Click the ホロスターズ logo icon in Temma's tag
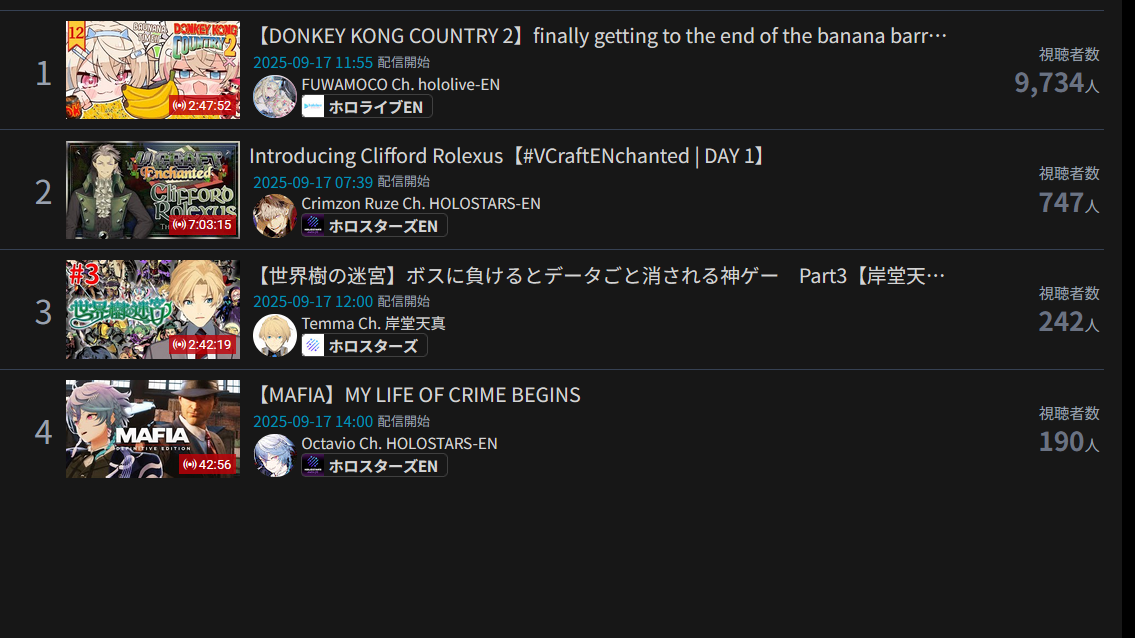 tap(313, 346)
